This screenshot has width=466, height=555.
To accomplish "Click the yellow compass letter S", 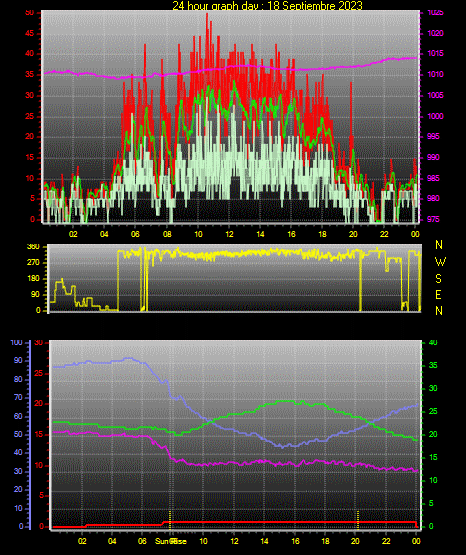I will [x=438, y=279].
